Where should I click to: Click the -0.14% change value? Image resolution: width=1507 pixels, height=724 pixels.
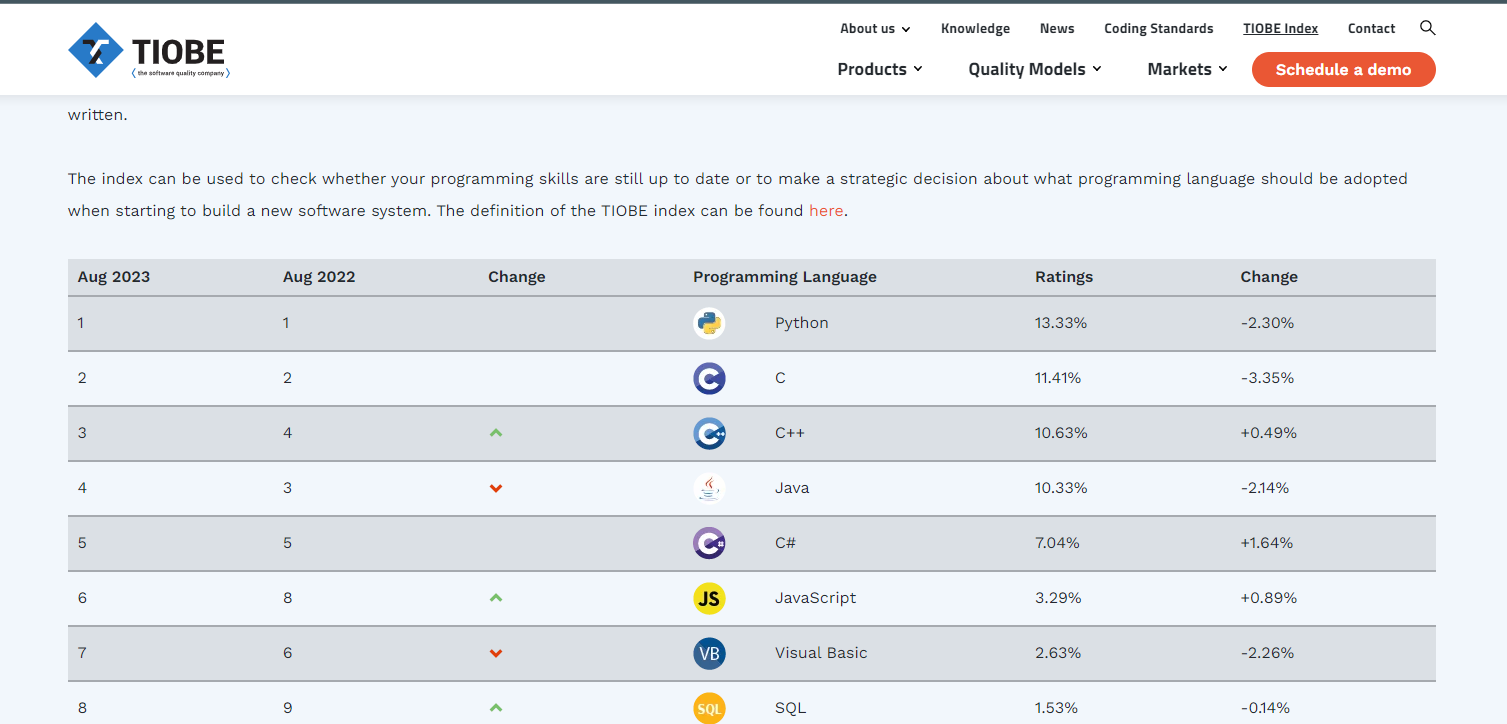[x=1265, y=708]
